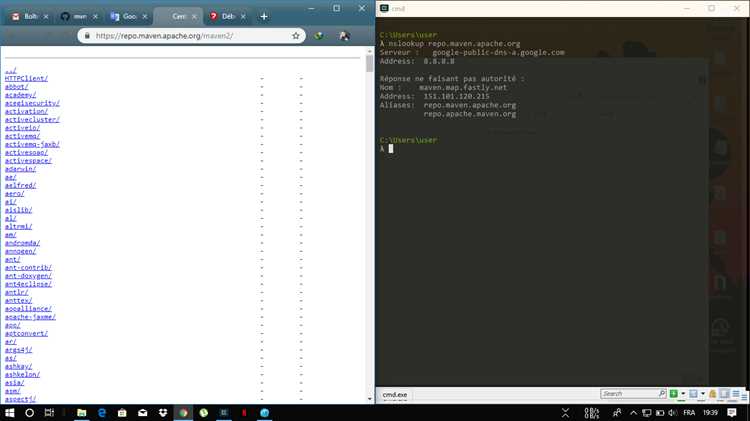
Task: Click the console menu icon with three lines
Action: click(736, 394)
